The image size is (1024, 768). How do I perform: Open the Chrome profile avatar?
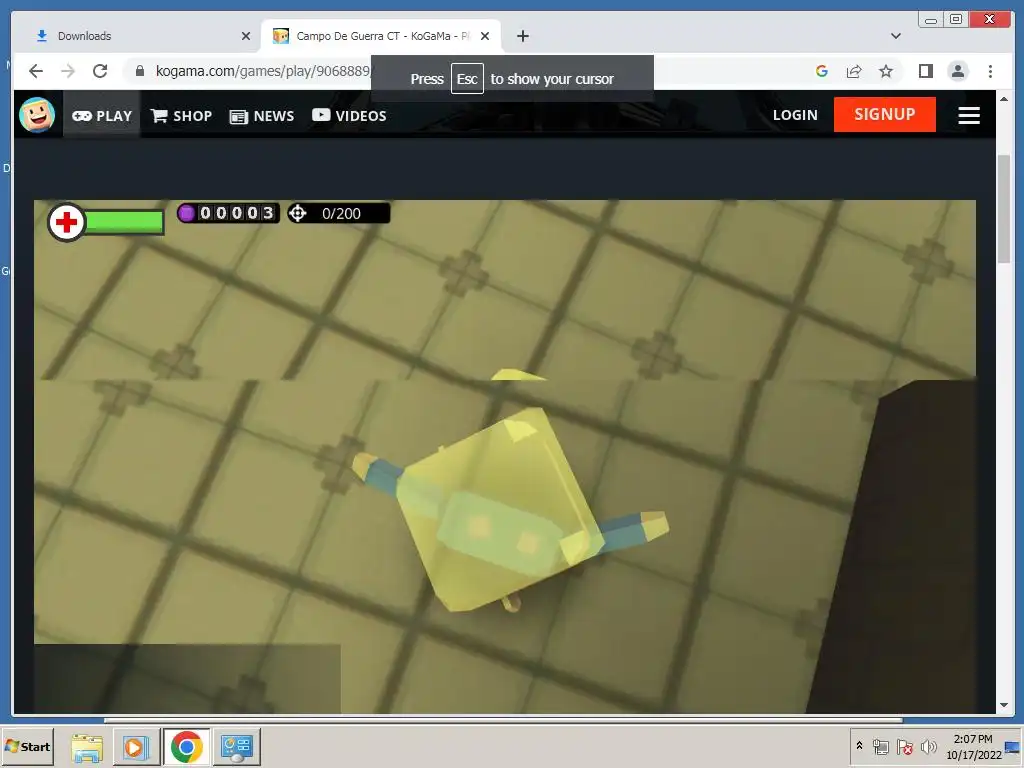(x=957, y=71)
